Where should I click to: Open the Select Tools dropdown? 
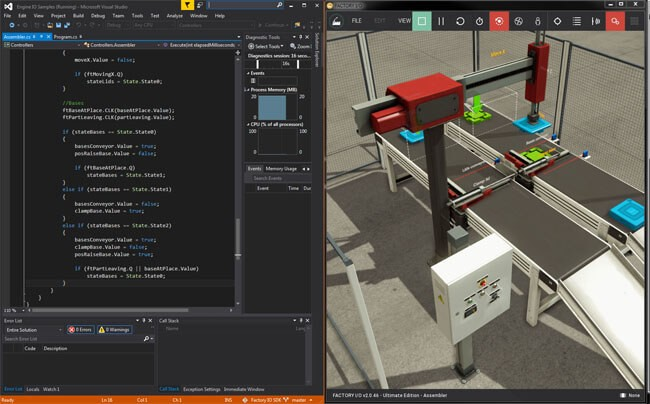267,46
